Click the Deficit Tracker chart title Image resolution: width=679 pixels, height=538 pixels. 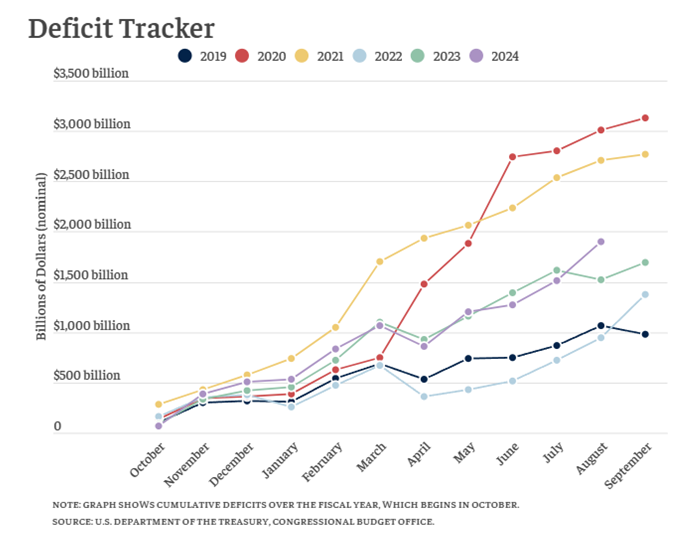[x=121, y=28]
